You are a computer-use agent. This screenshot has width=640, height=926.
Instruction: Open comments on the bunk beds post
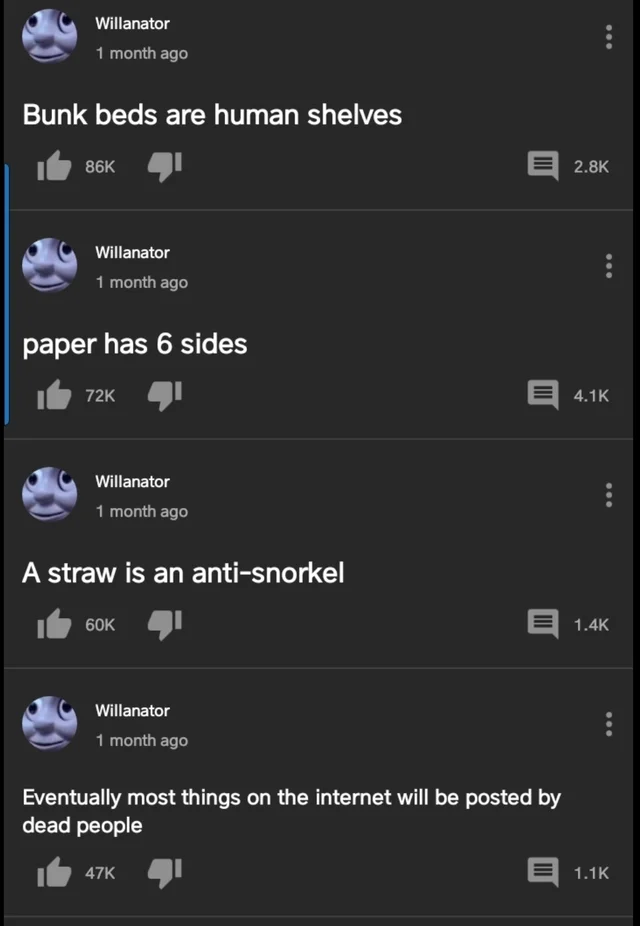(x=543, y=167)
